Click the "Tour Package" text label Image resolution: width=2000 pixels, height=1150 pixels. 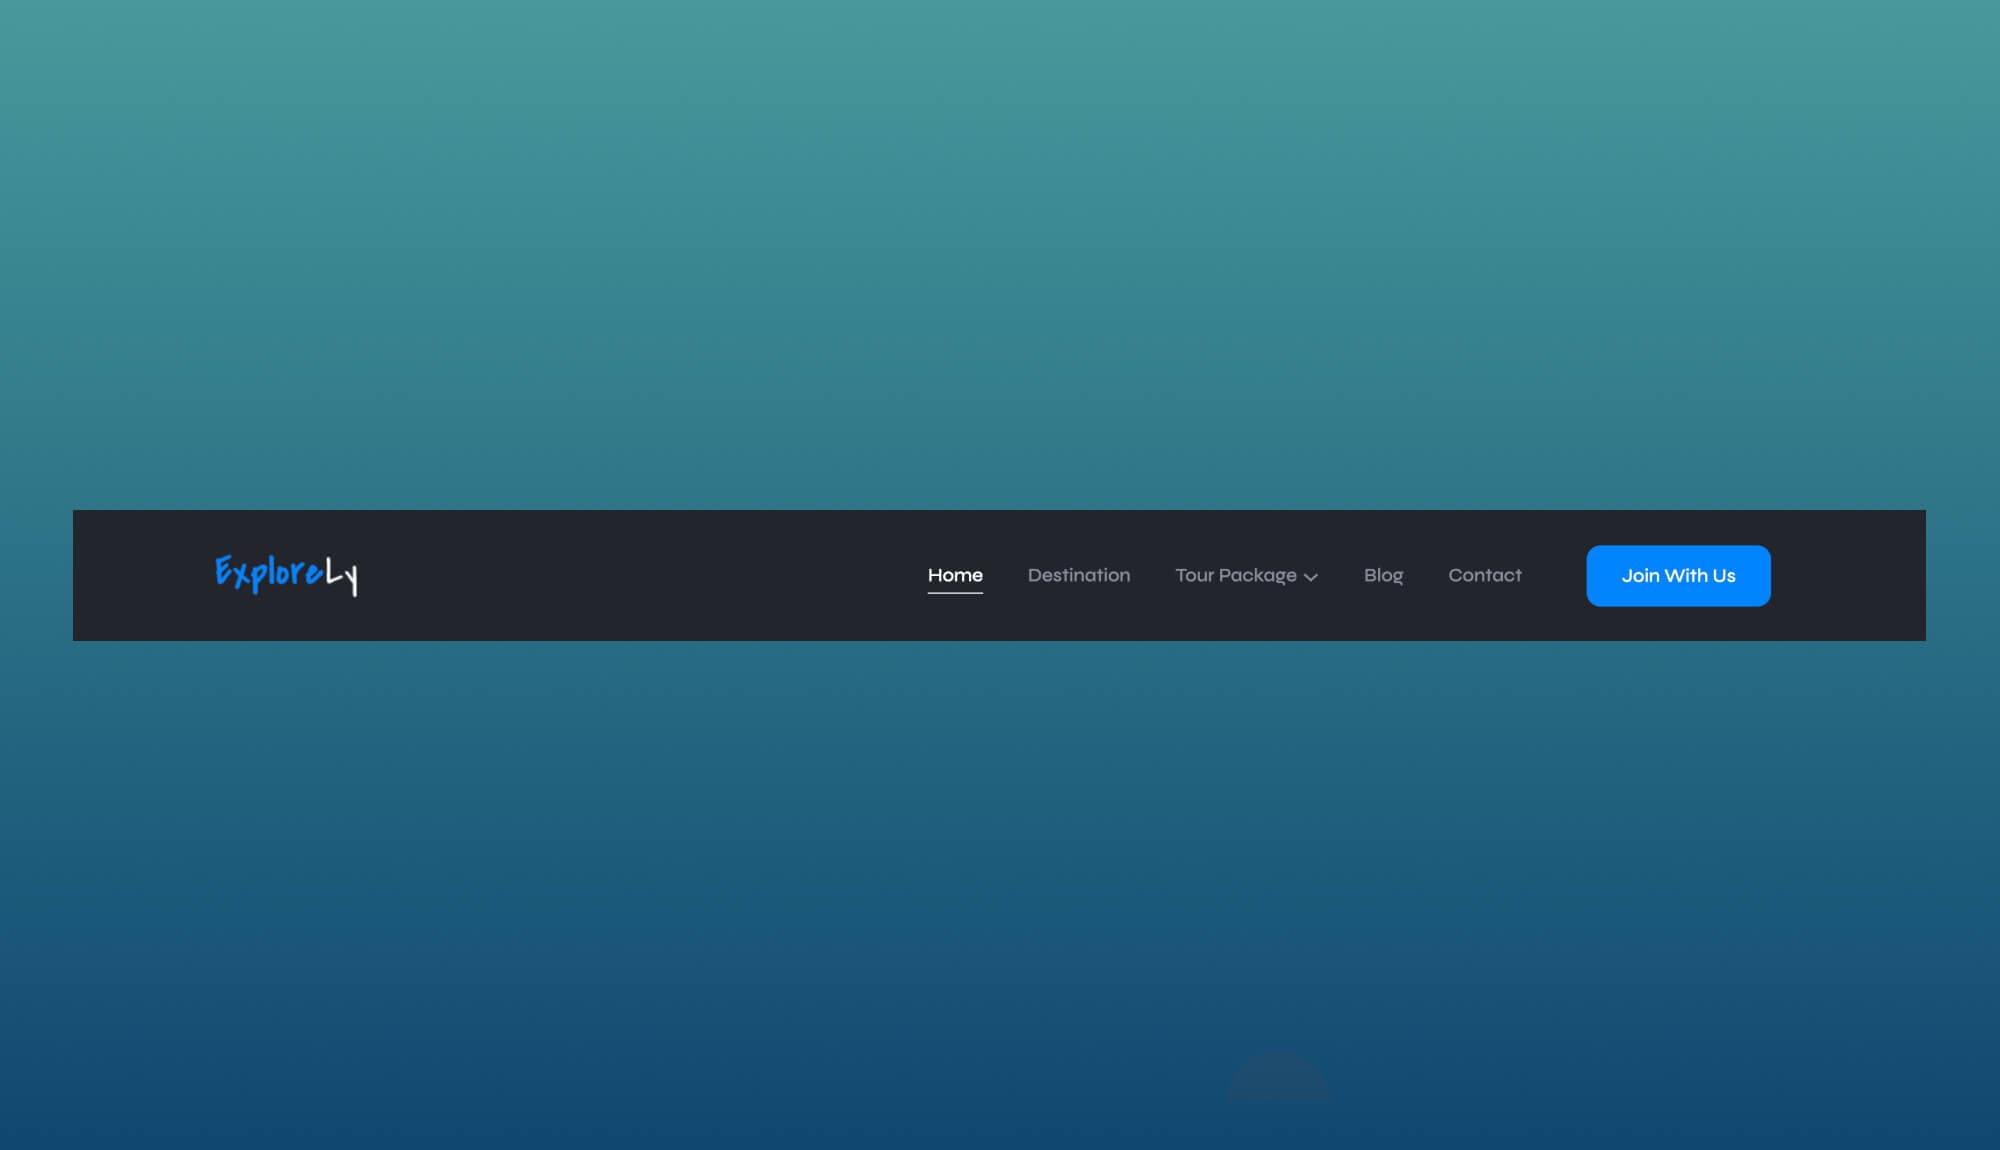[1235, 575]
